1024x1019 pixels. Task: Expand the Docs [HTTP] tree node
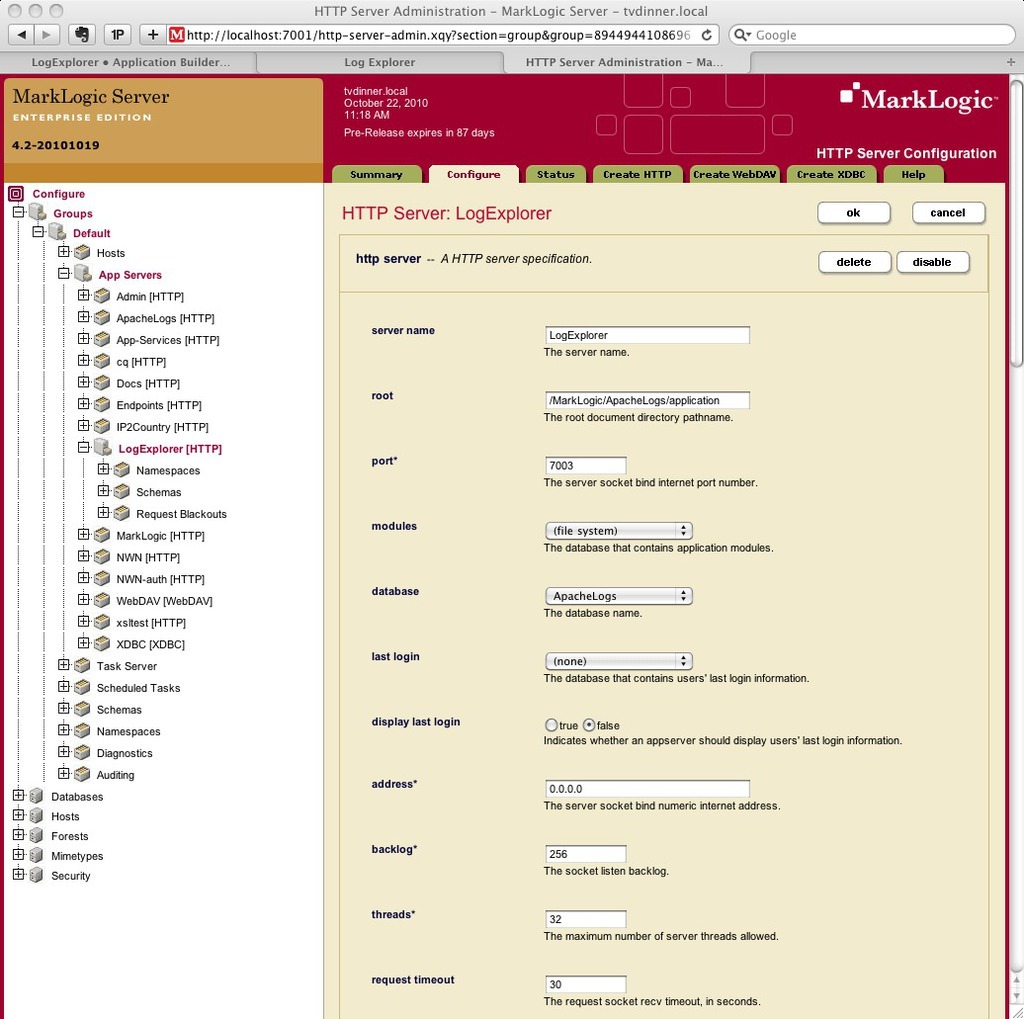click(x=84, y=381)
